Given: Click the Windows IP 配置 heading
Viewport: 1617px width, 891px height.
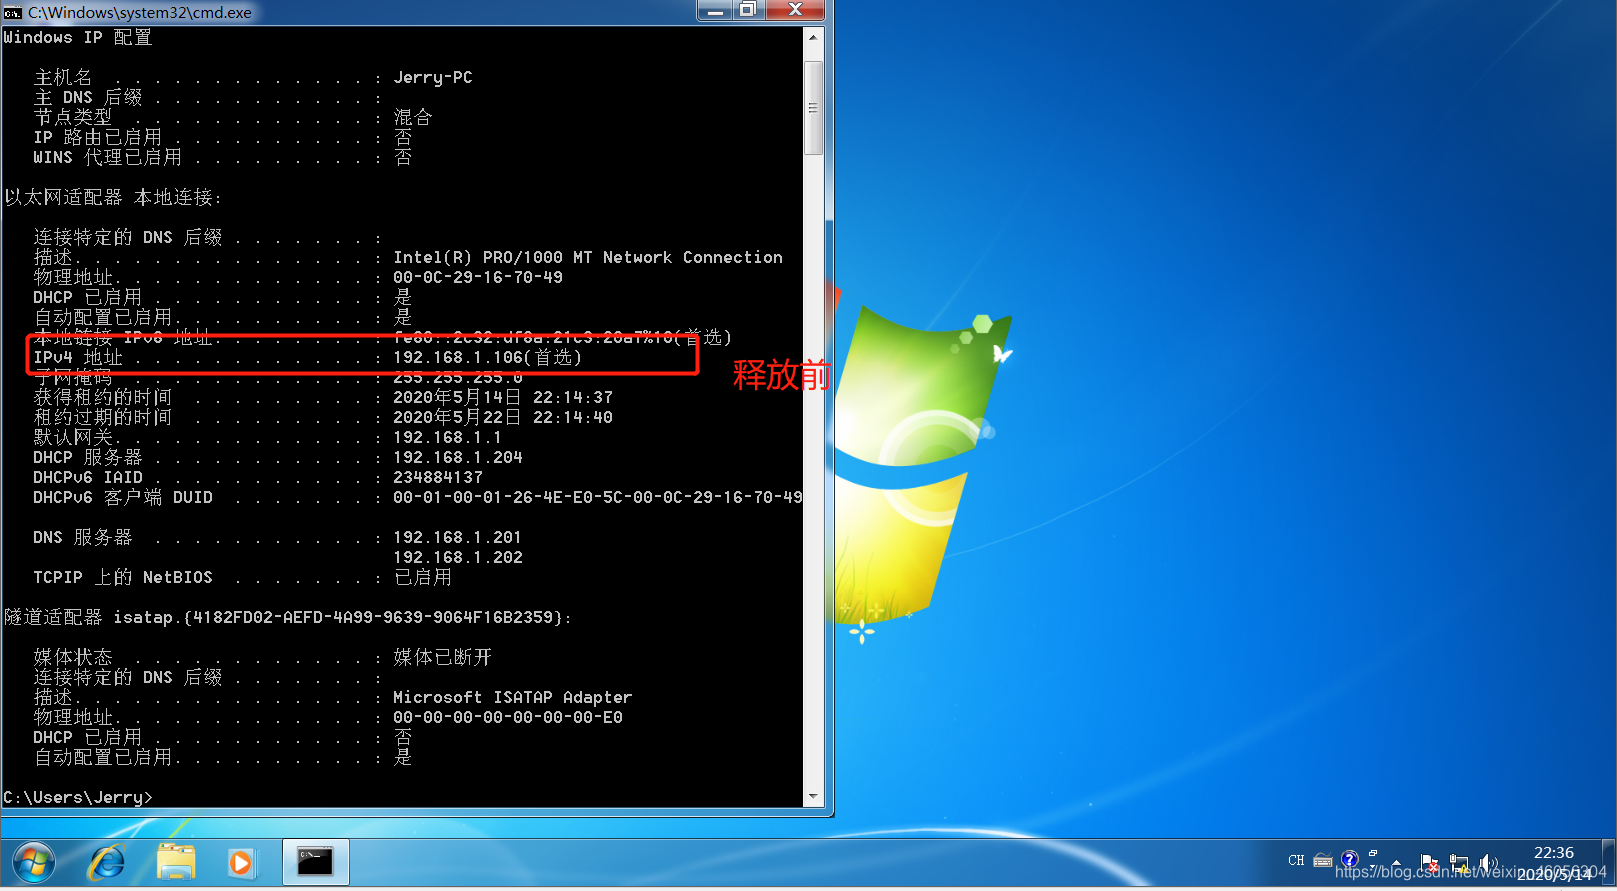Looking at the screenshot, I should click(78, 37).
